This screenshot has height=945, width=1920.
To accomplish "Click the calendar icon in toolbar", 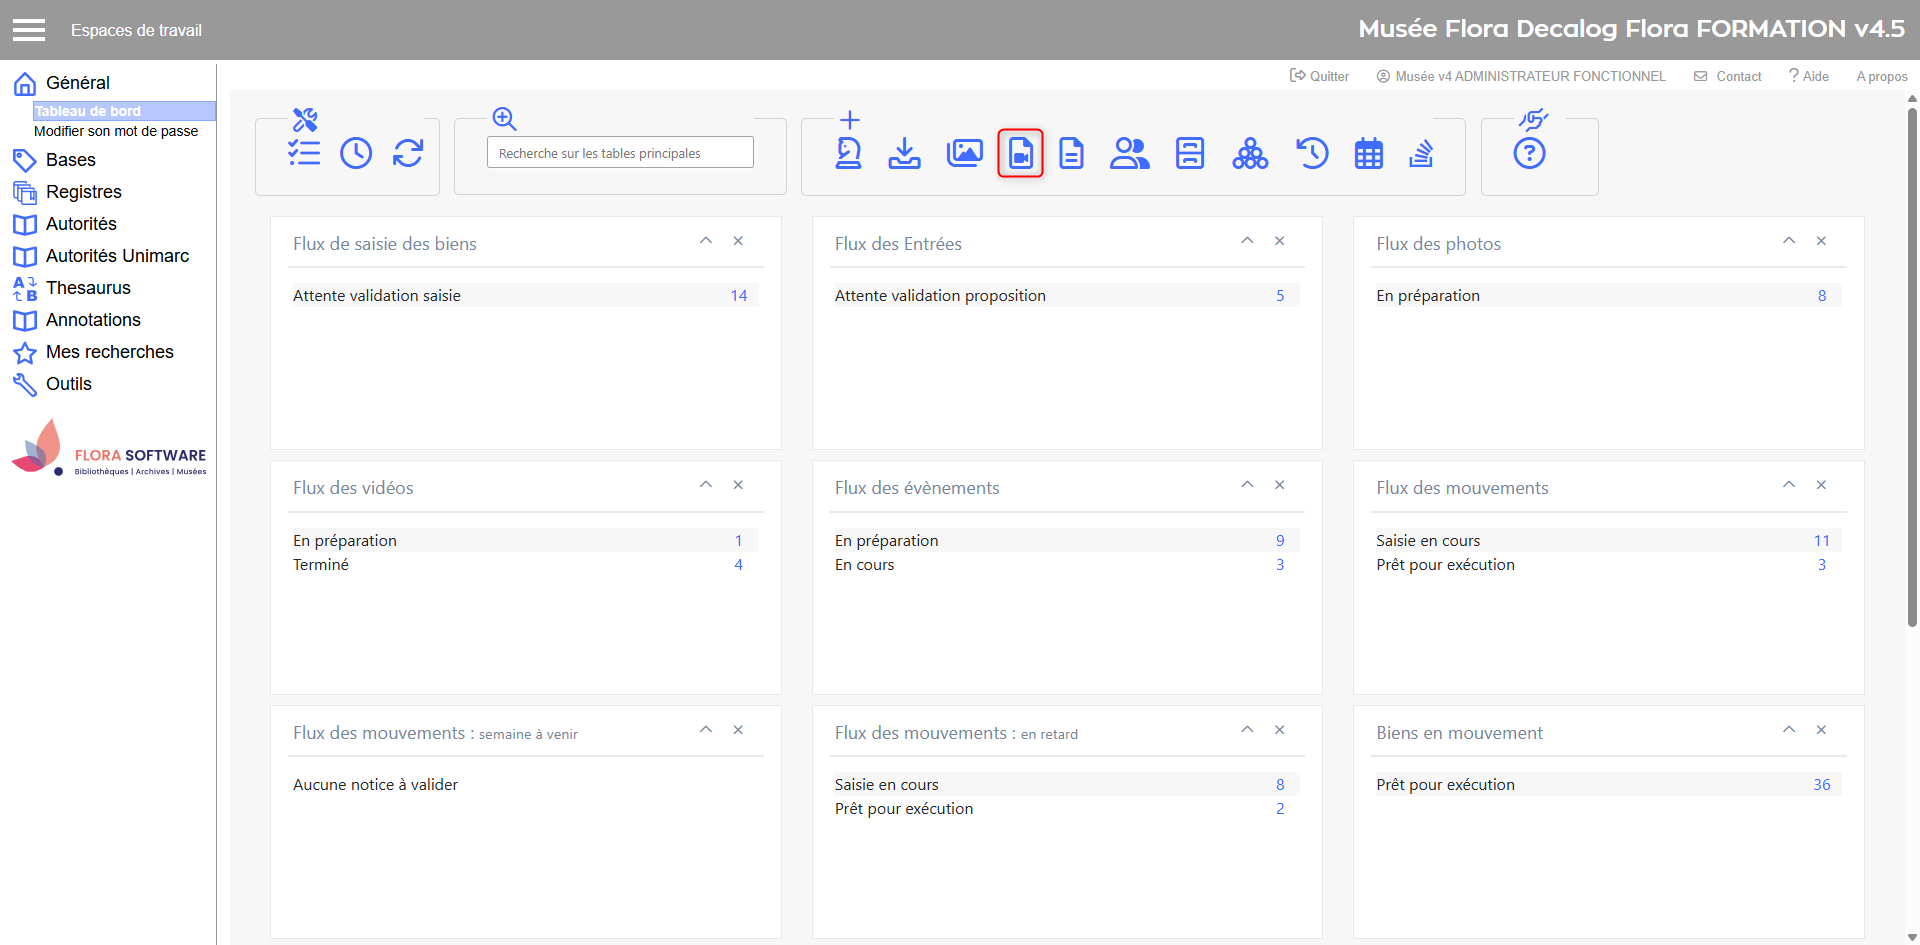I will [1368, 153].
